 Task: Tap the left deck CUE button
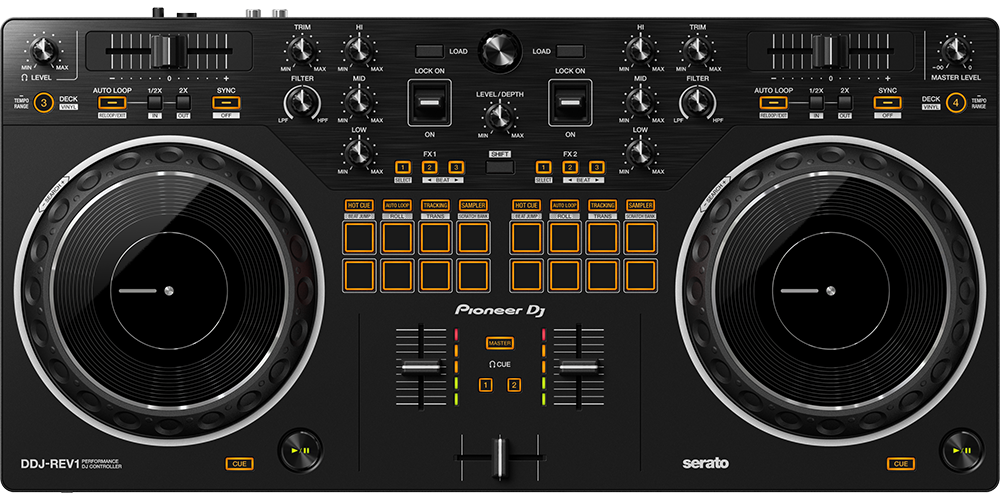pos(239,464)
